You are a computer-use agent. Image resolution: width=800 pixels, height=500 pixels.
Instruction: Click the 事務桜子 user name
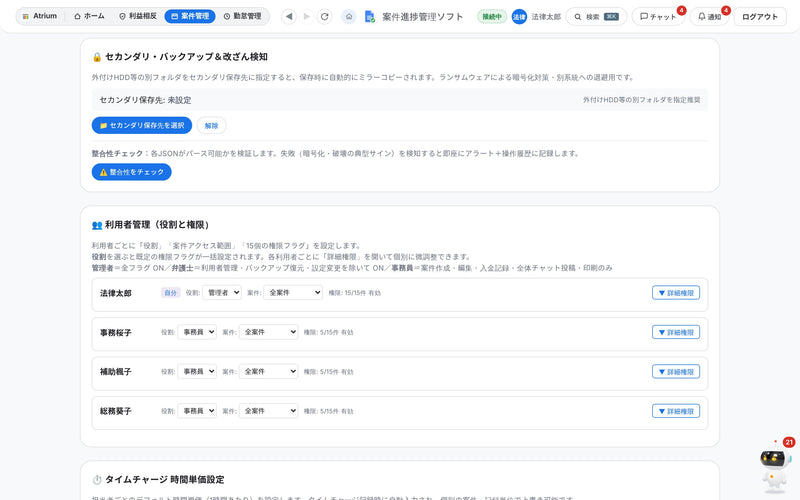[x=116, y=333]
